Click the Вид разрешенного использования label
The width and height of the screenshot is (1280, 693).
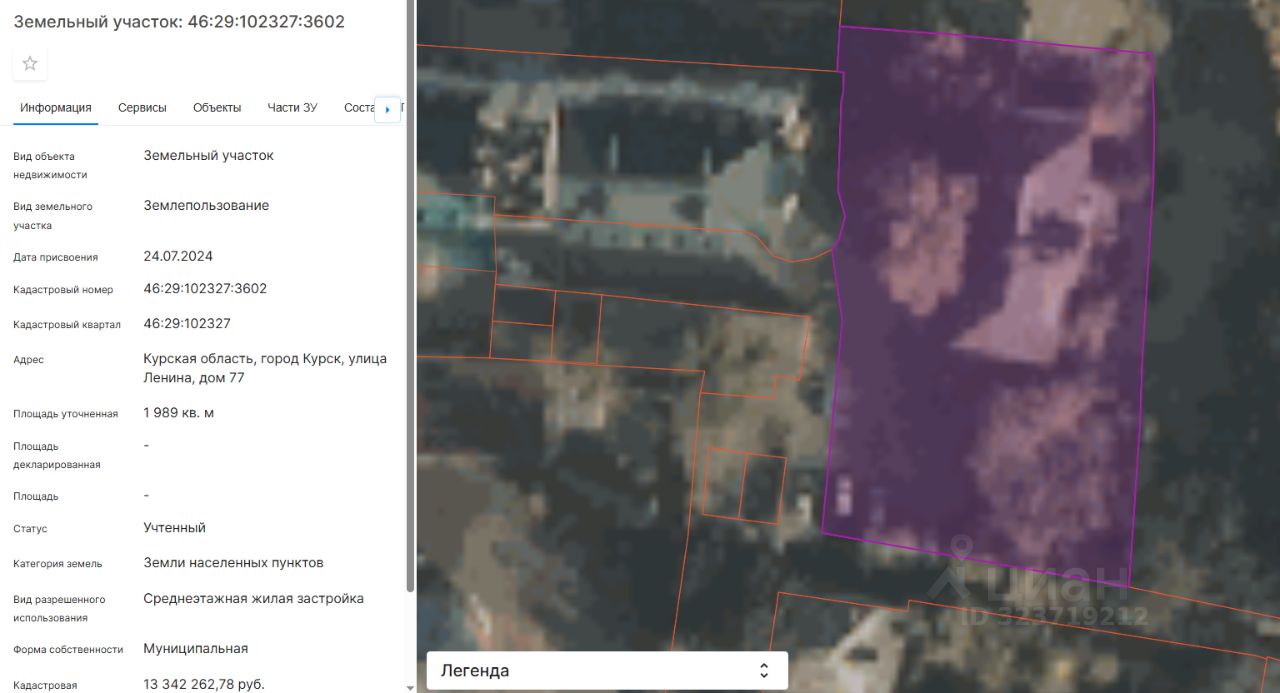tap(59, 609)
